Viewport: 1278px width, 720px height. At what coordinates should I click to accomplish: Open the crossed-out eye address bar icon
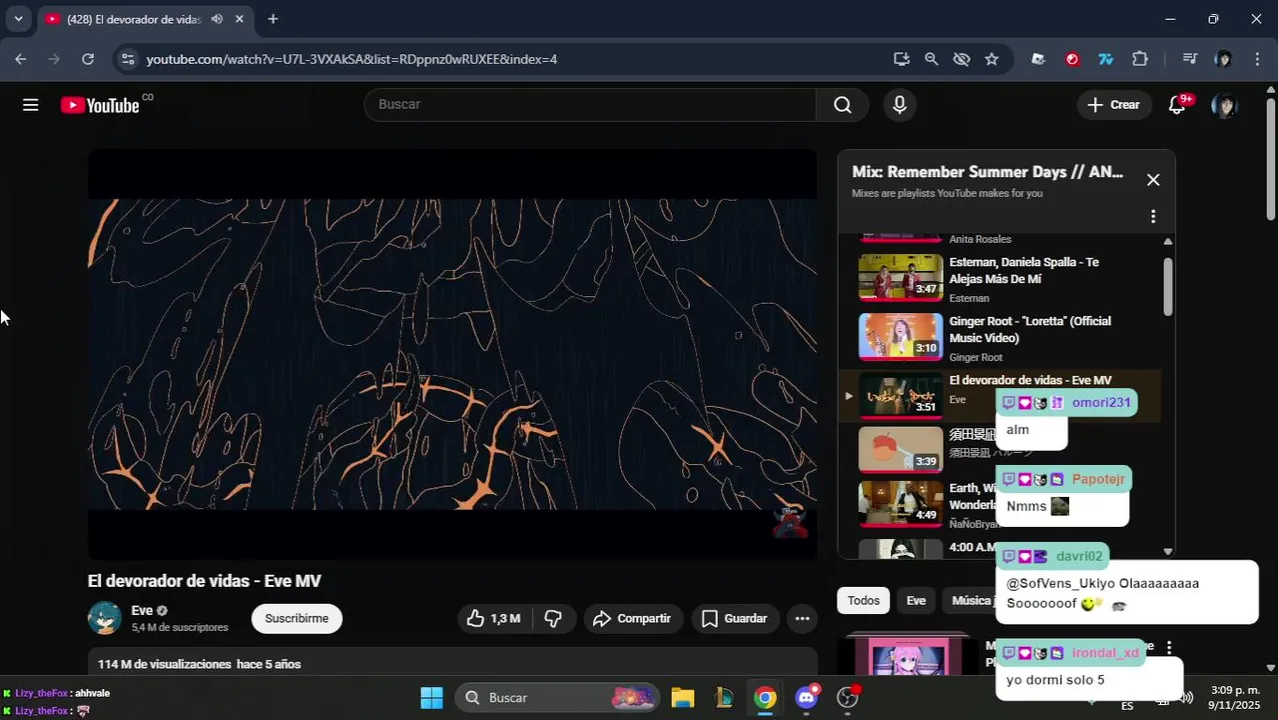pos(961,59)
